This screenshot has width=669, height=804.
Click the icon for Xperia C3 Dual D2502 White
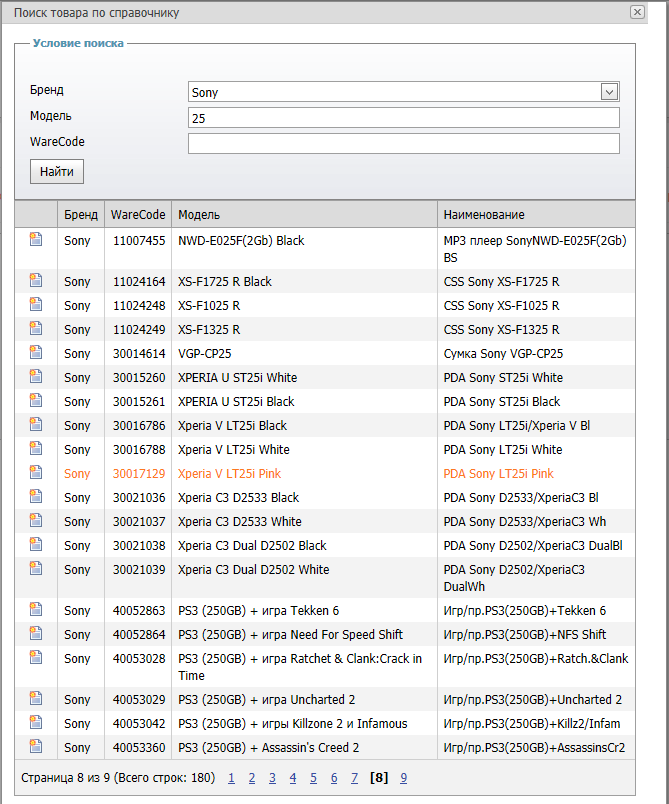click(x=36, y=568)
